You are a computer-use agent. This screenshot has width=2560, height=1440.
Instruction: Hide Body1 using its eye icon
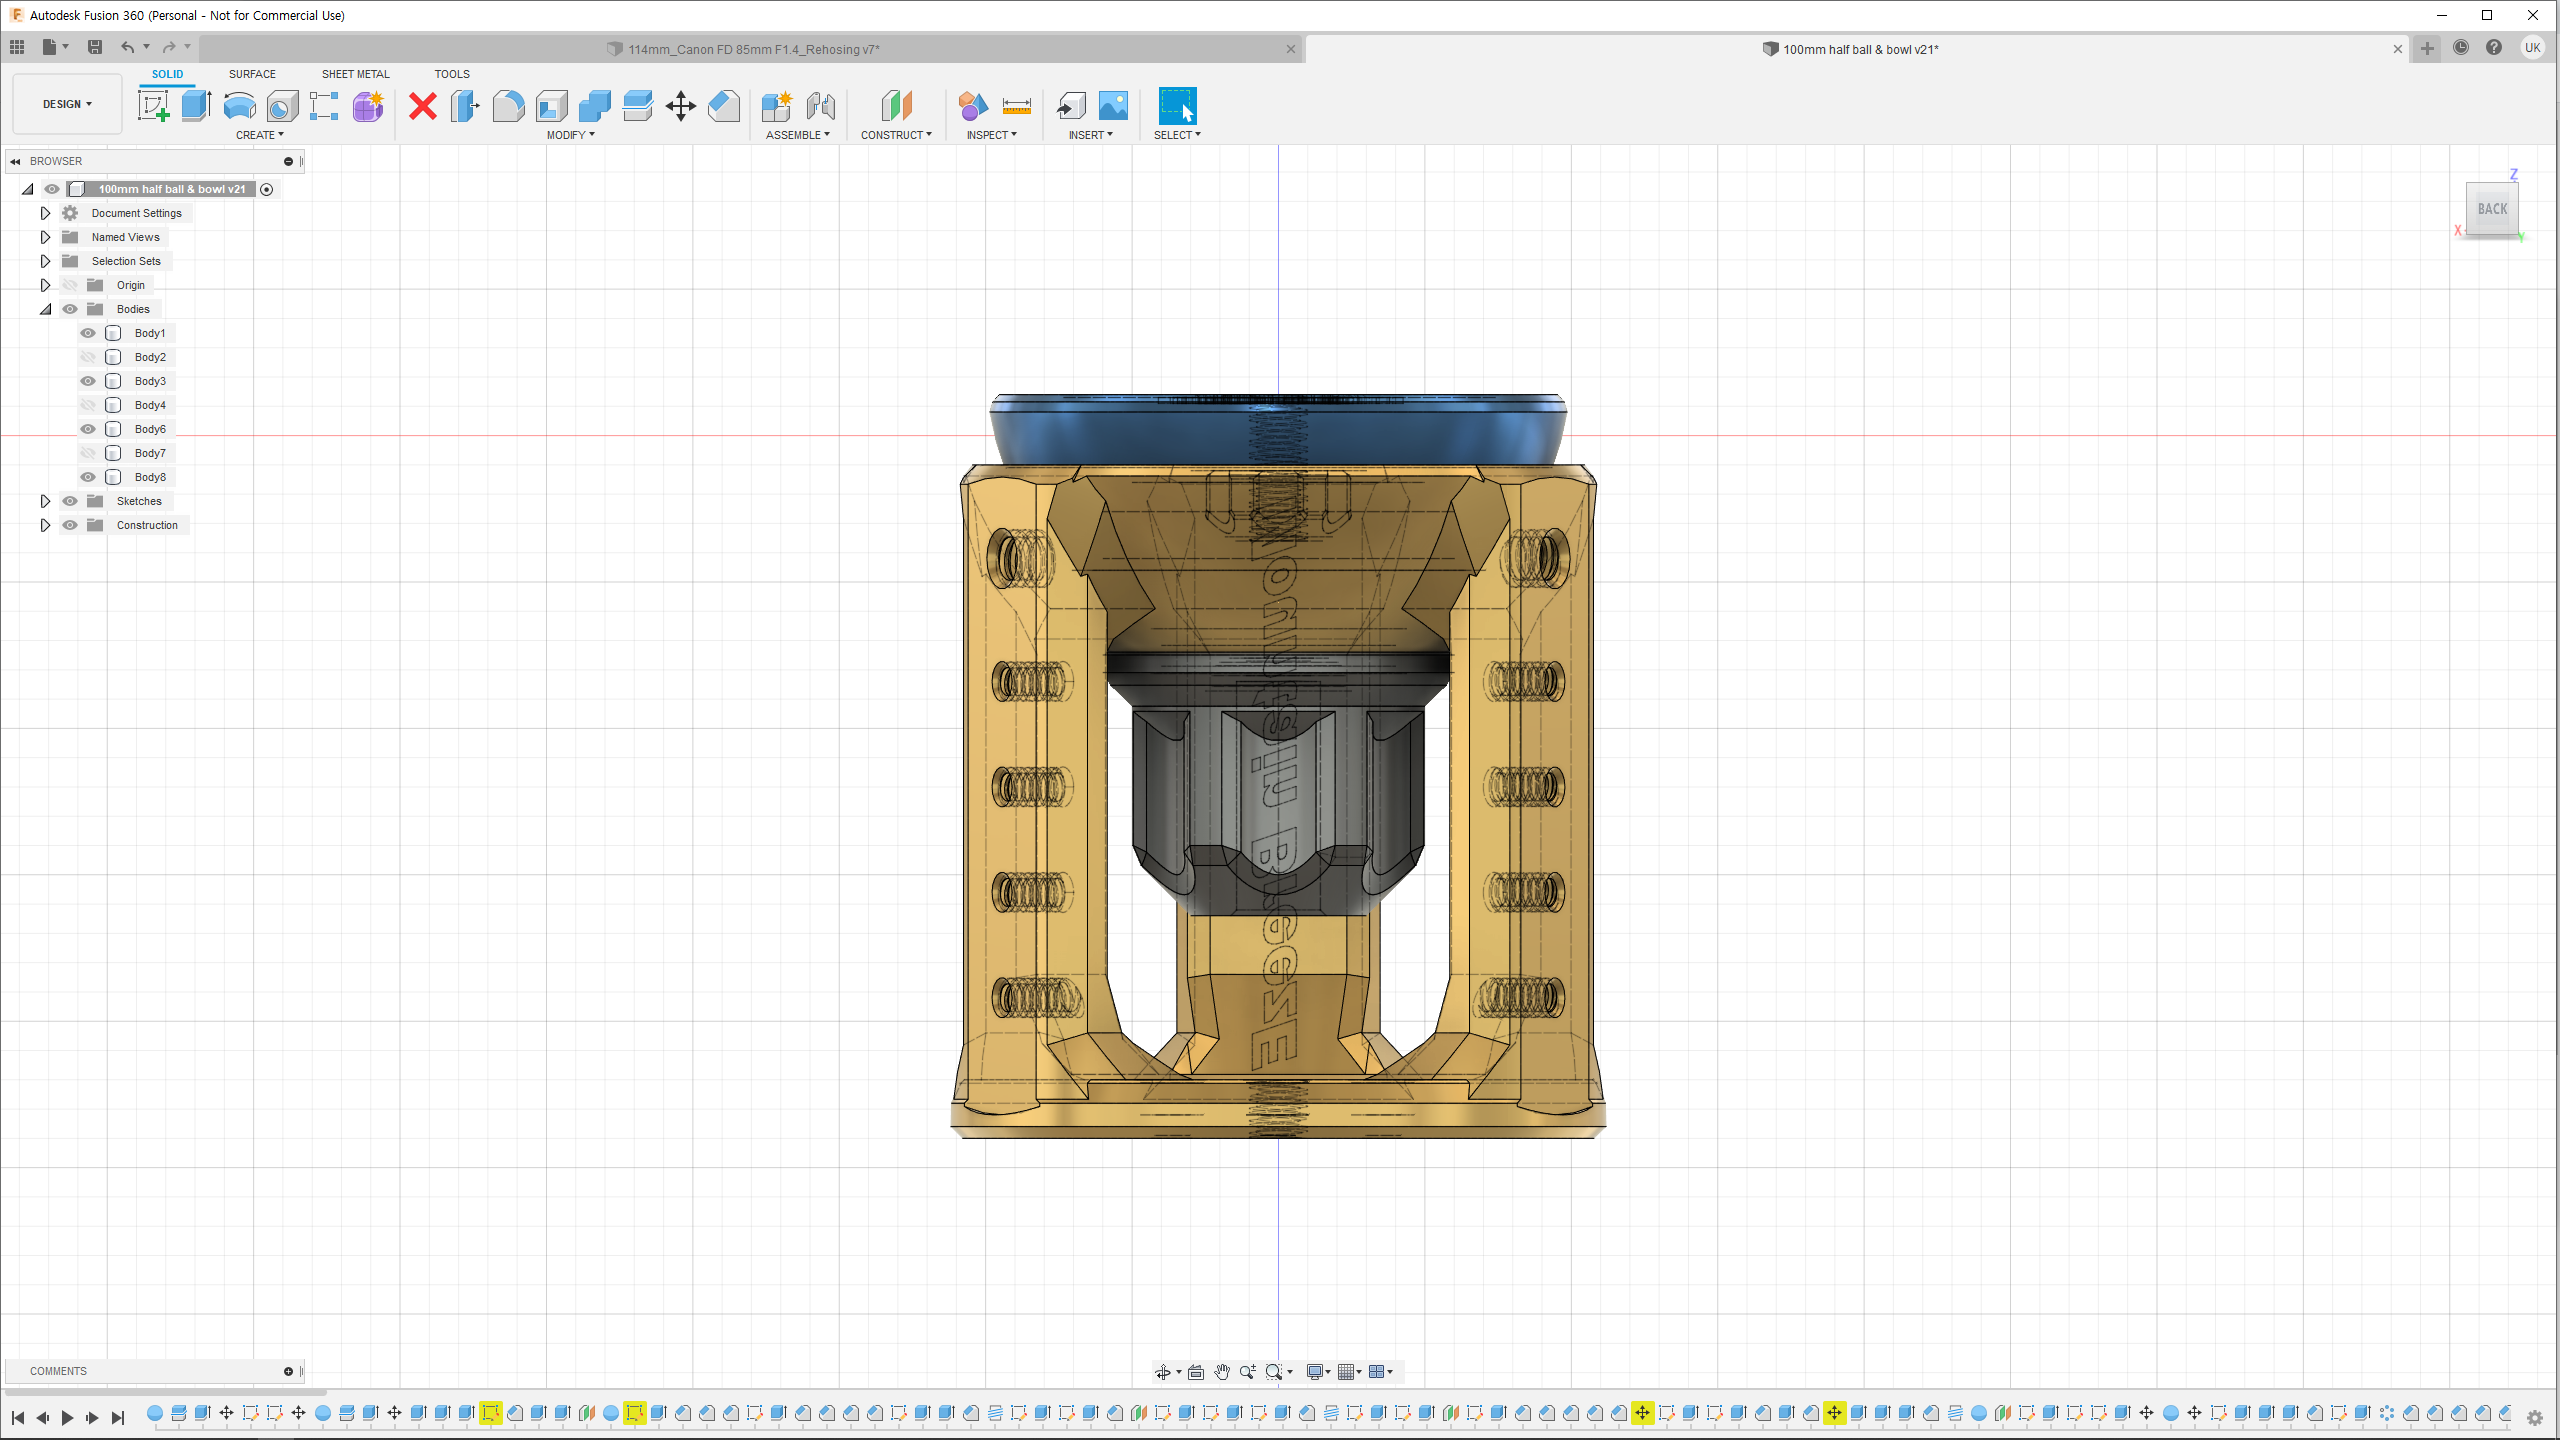tap(88, 333)
